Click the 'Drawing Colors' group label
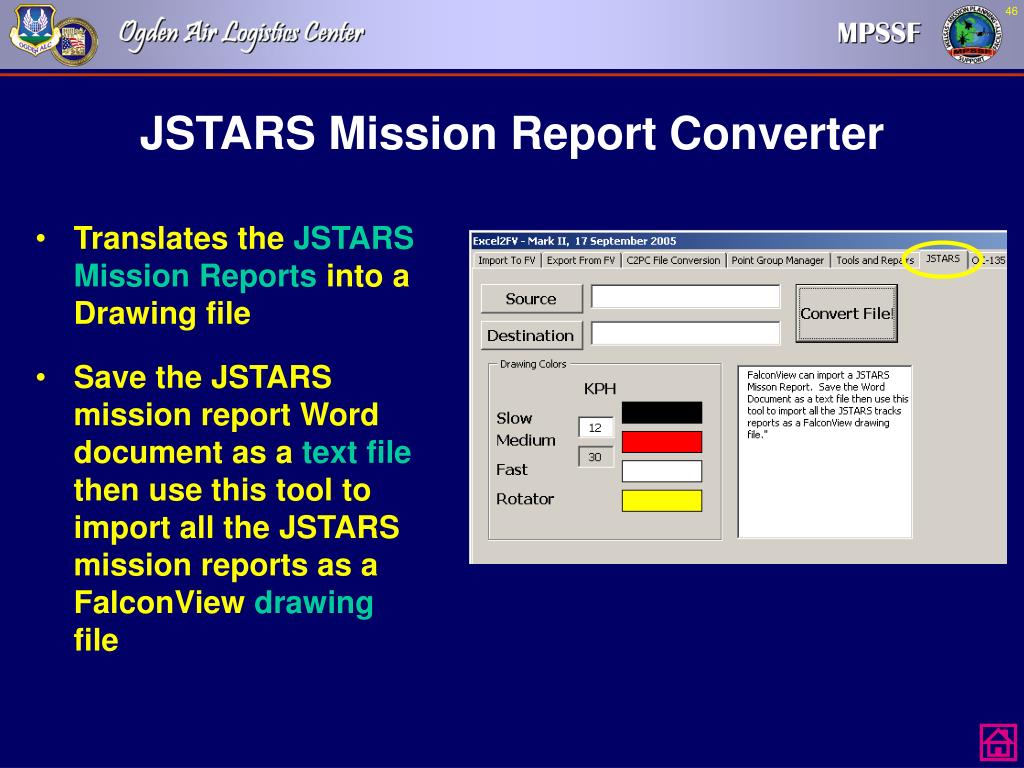 coord(533,364)
